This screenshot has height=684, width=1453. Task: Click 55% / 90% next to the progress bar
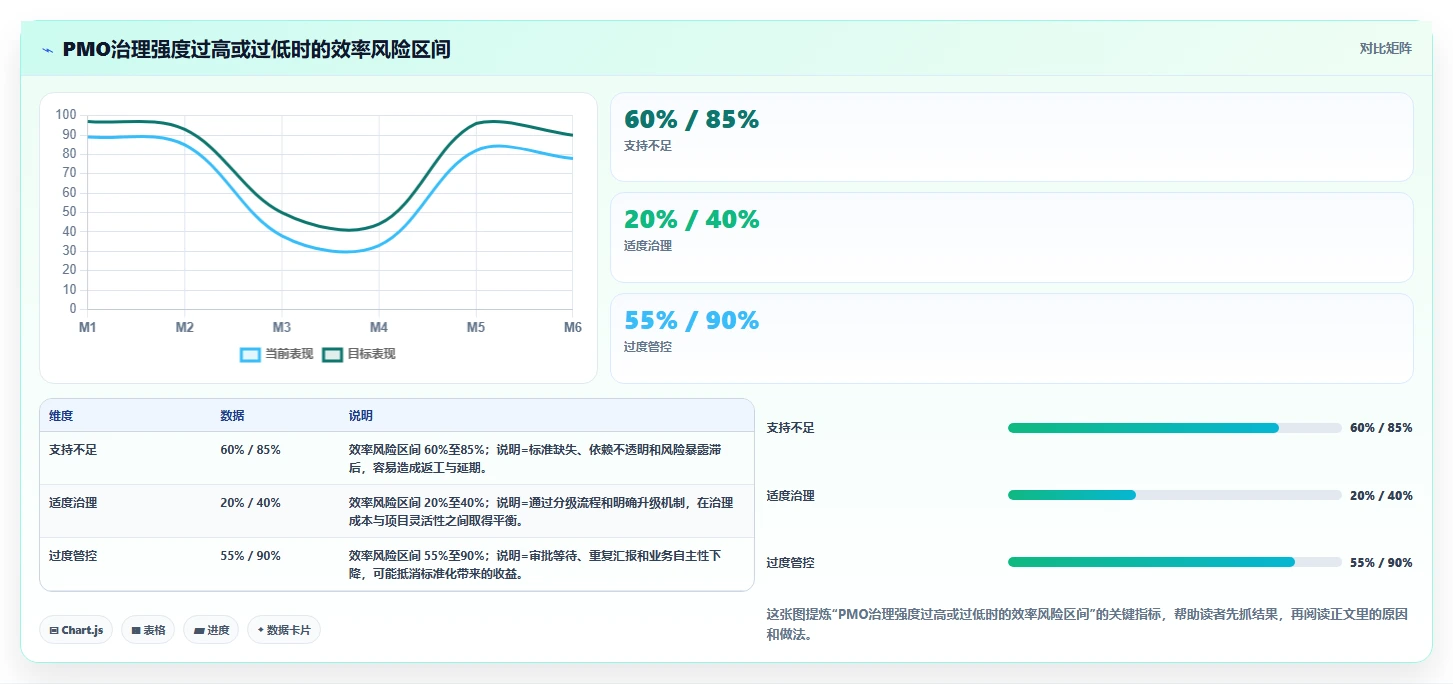click(1381, 562)
